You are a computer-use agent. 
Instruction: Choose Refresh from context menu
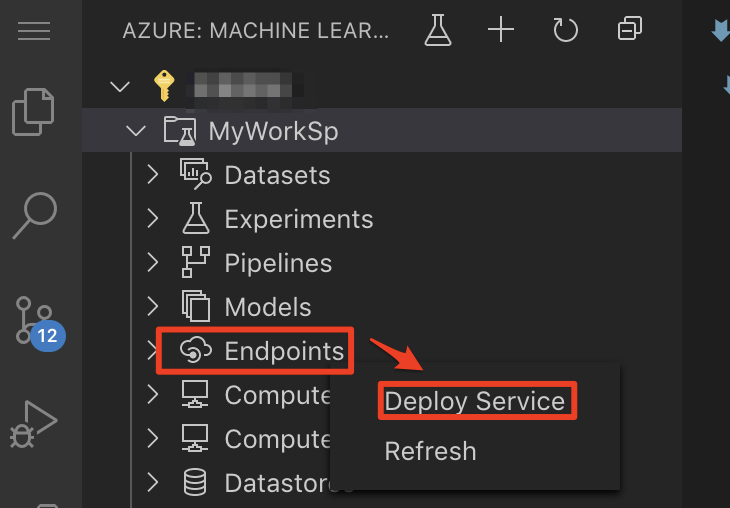click(x=430, y=451)
